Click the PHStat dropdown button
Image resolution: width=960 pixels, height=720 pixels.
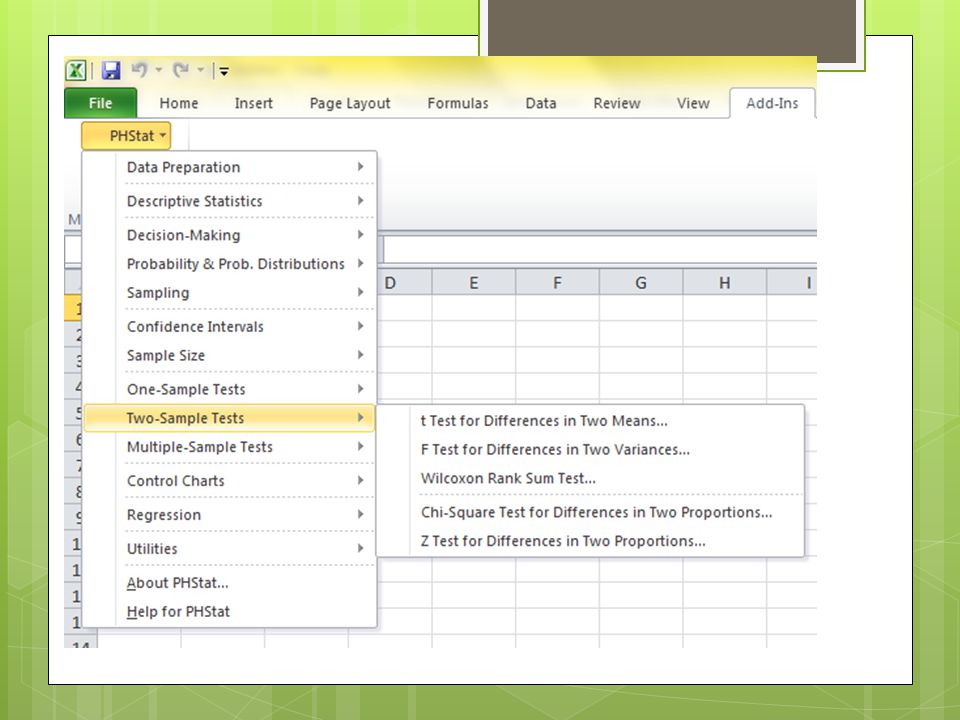point(126,136)
